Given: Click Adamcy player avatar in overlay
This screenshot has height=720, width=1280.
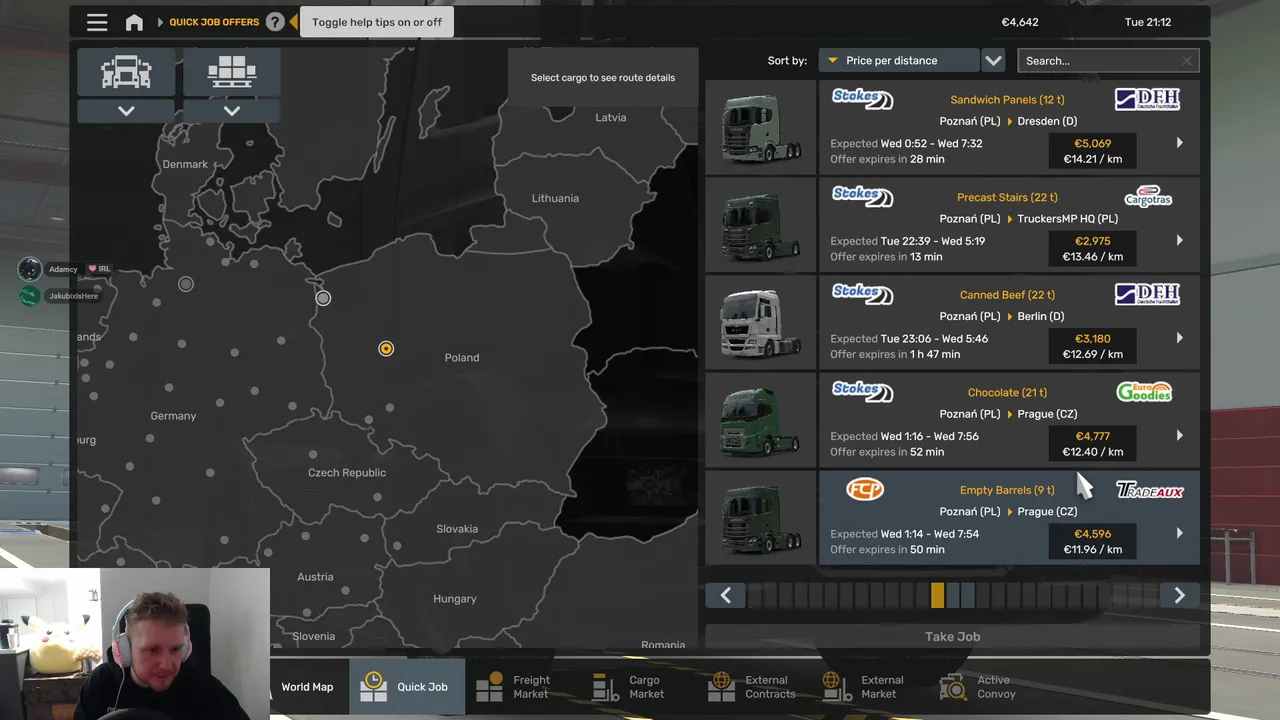Looking at the screenshot, I should [30, 269].
